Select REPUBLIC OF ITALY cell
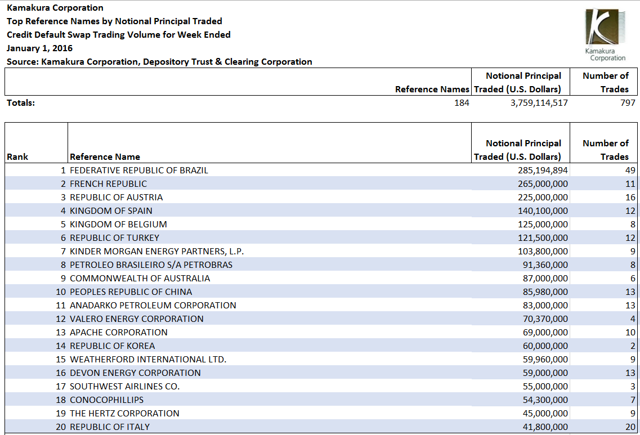640x435 pixels. (110, 426)
